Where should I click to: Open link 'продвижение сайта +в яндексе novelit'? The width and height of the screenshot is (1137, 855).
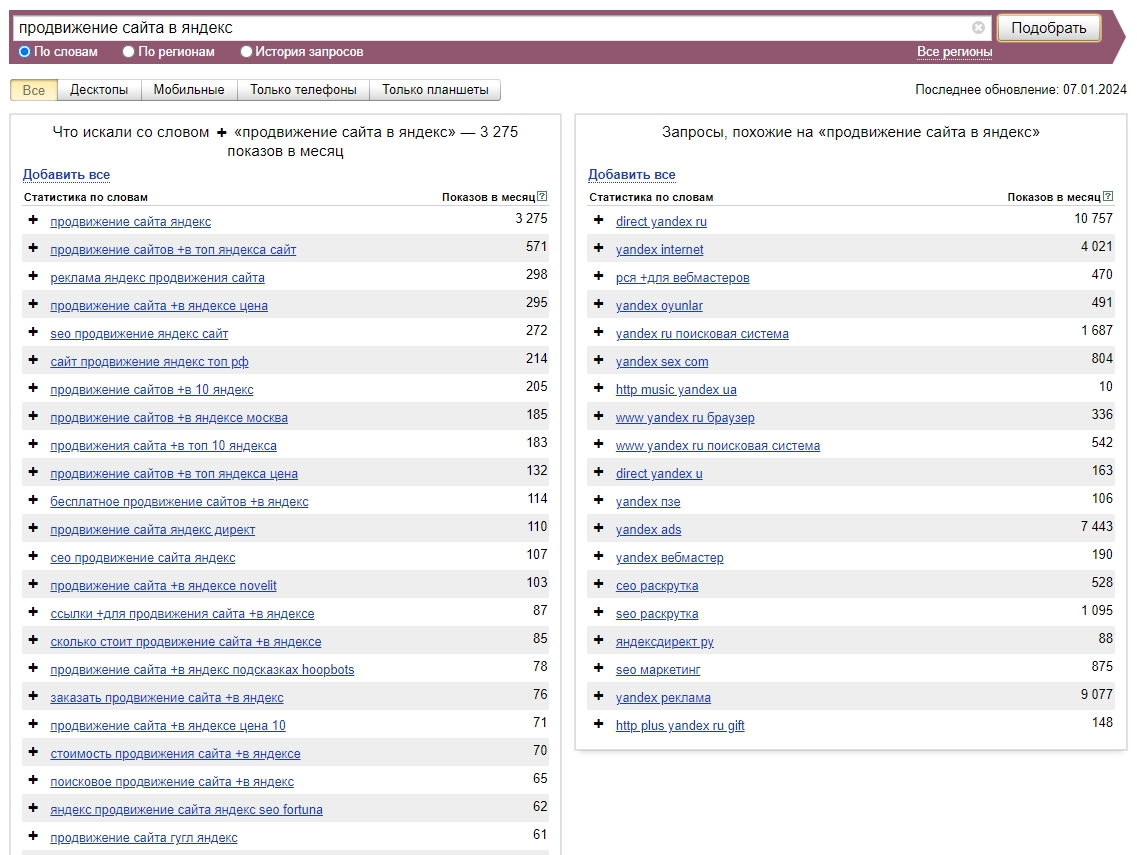(x=163, y=586)
